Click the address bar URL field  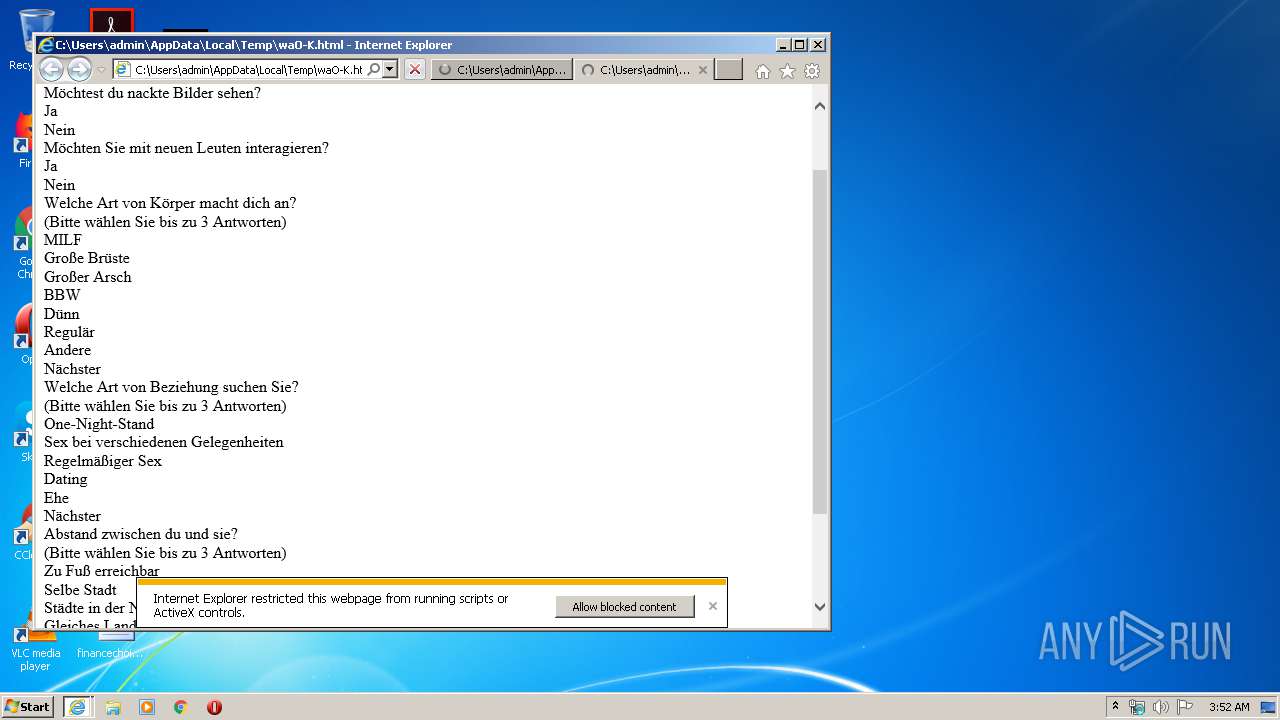click(x=249, y=70)
